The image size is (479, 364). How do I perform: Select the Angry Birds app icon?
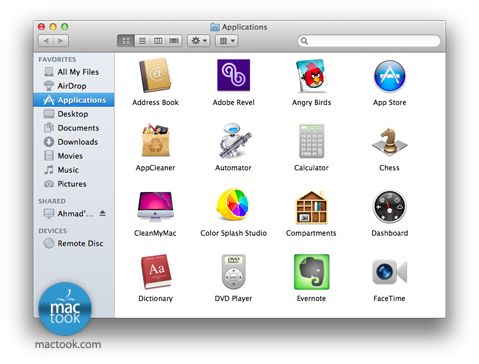point(311,76)
